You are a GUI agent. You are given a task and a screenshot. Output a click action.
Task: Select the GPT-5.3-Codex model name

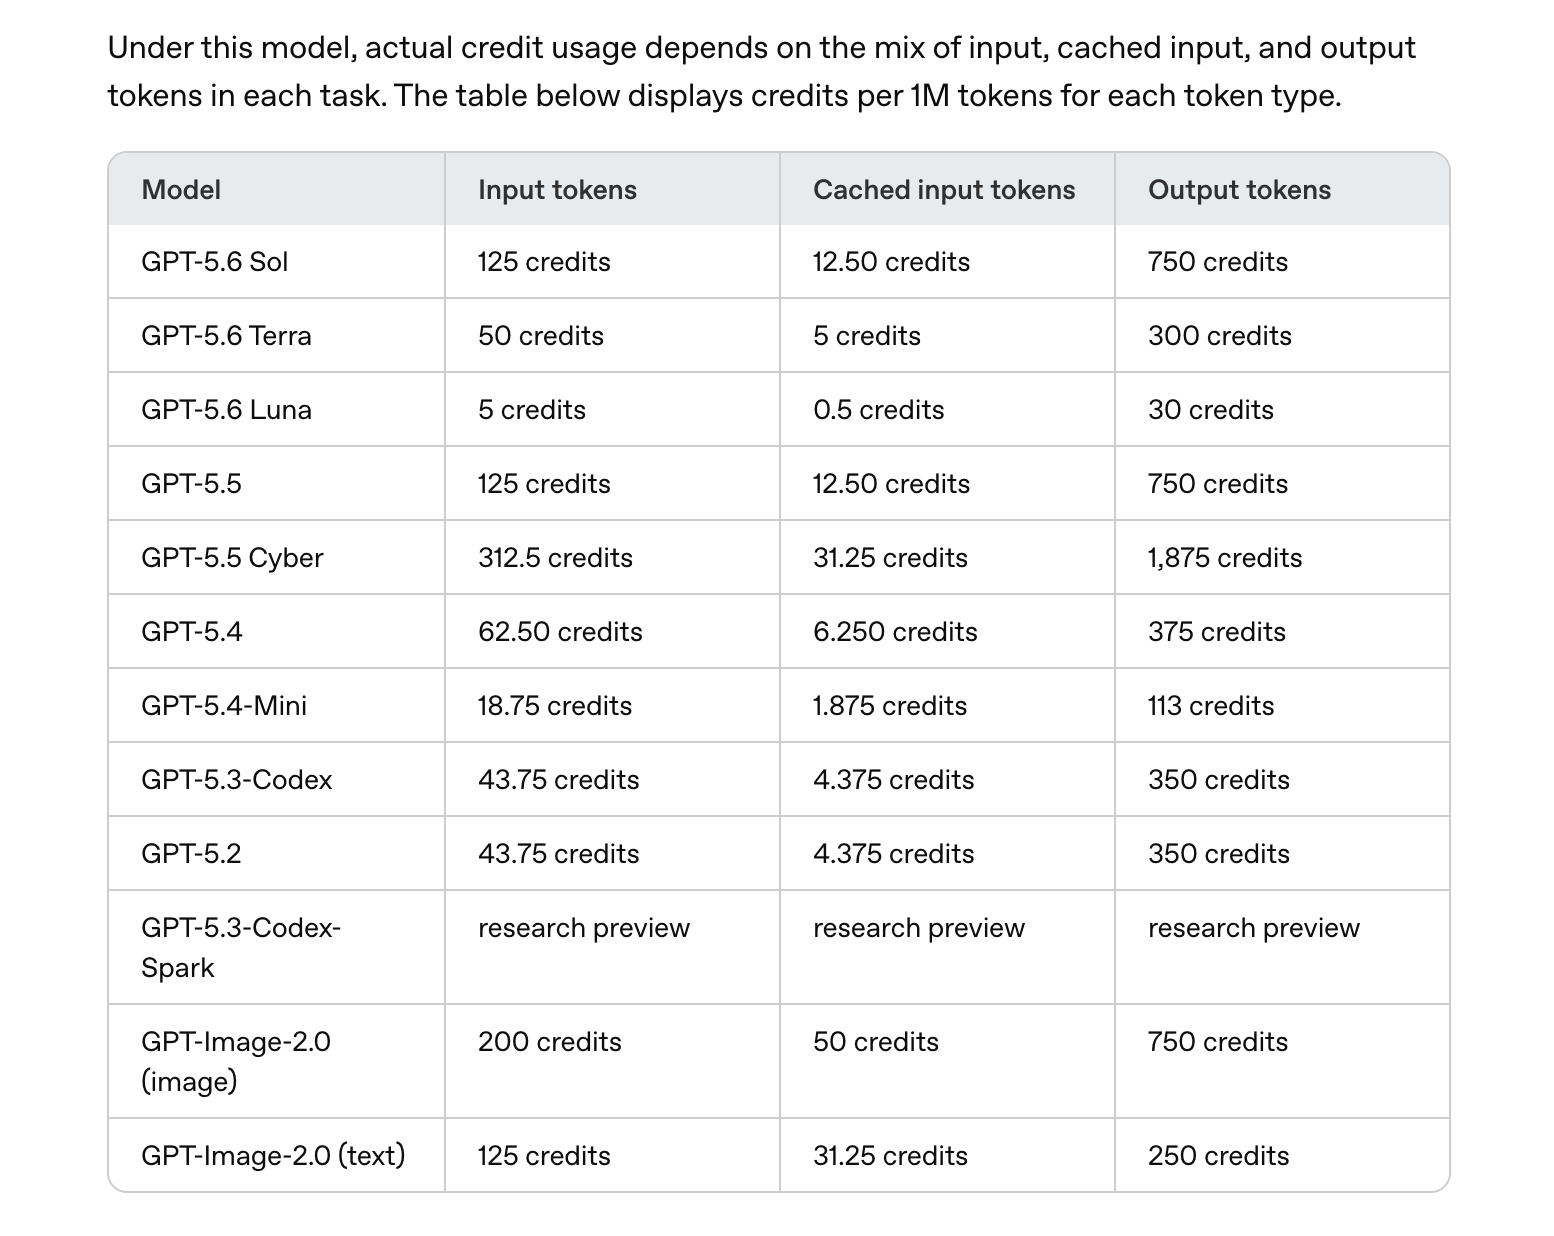(x=236, y=780)
